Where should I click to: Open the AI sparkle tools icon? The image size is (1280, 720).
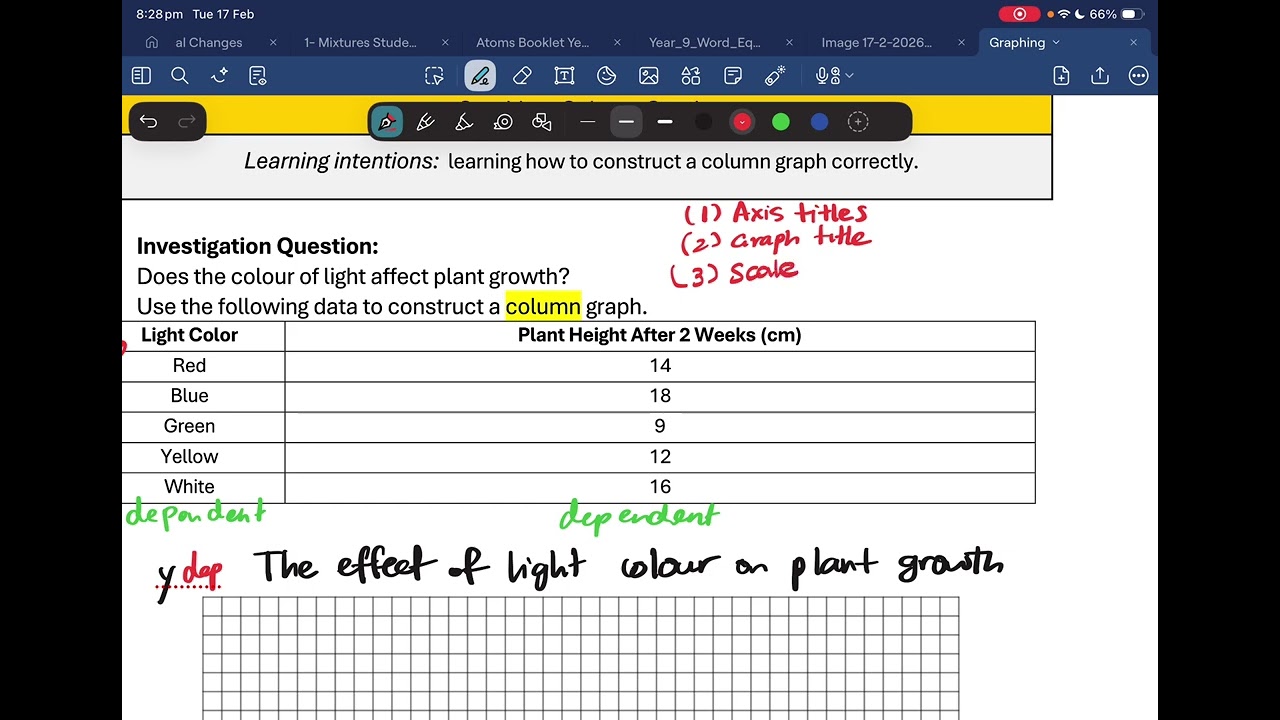tap(219, 76)
